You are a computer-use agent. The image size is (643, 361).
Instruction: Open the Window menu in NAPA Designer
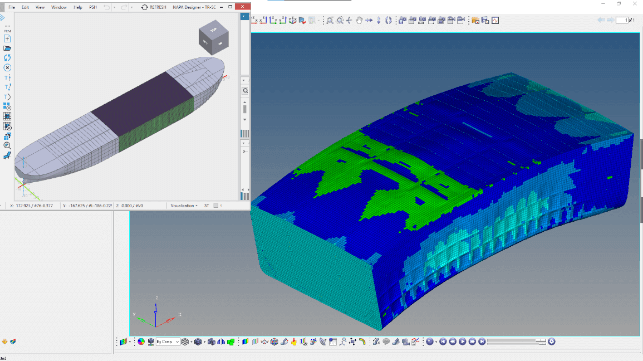59,7
